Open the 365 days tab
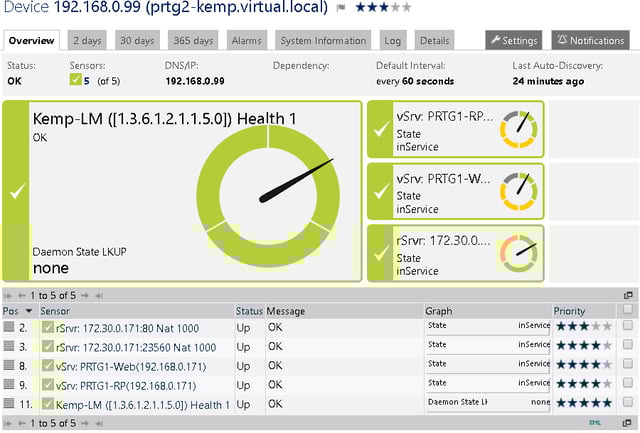640x433 pixels. (x=193, y=40)
